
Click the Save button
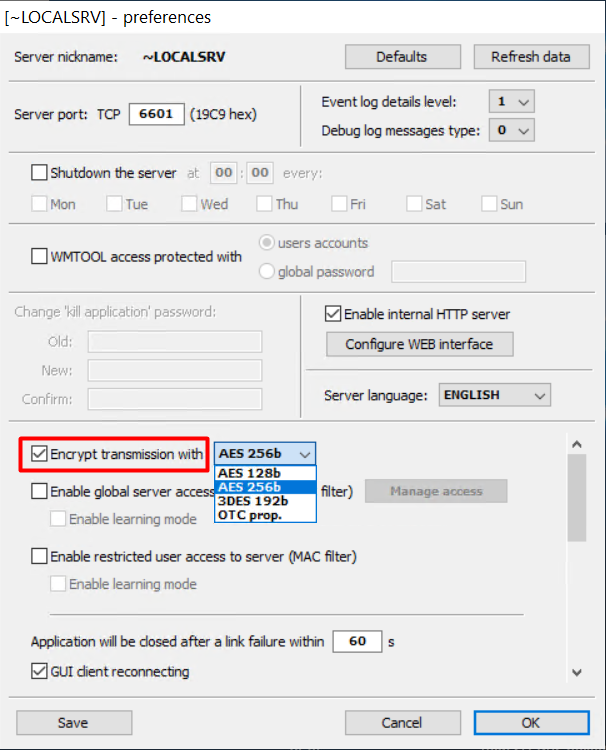point(73,722)
